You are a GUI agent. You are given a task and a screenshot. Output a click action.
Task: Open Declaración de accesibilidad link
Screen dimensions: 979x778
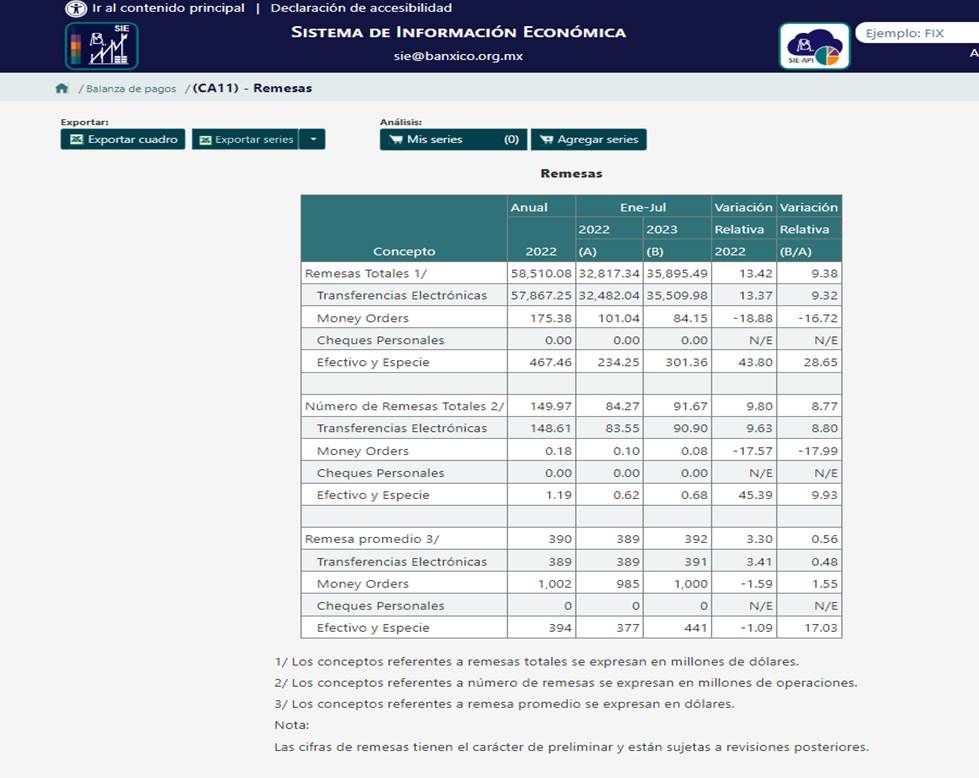pyautogui.click(x=361, y=8)
